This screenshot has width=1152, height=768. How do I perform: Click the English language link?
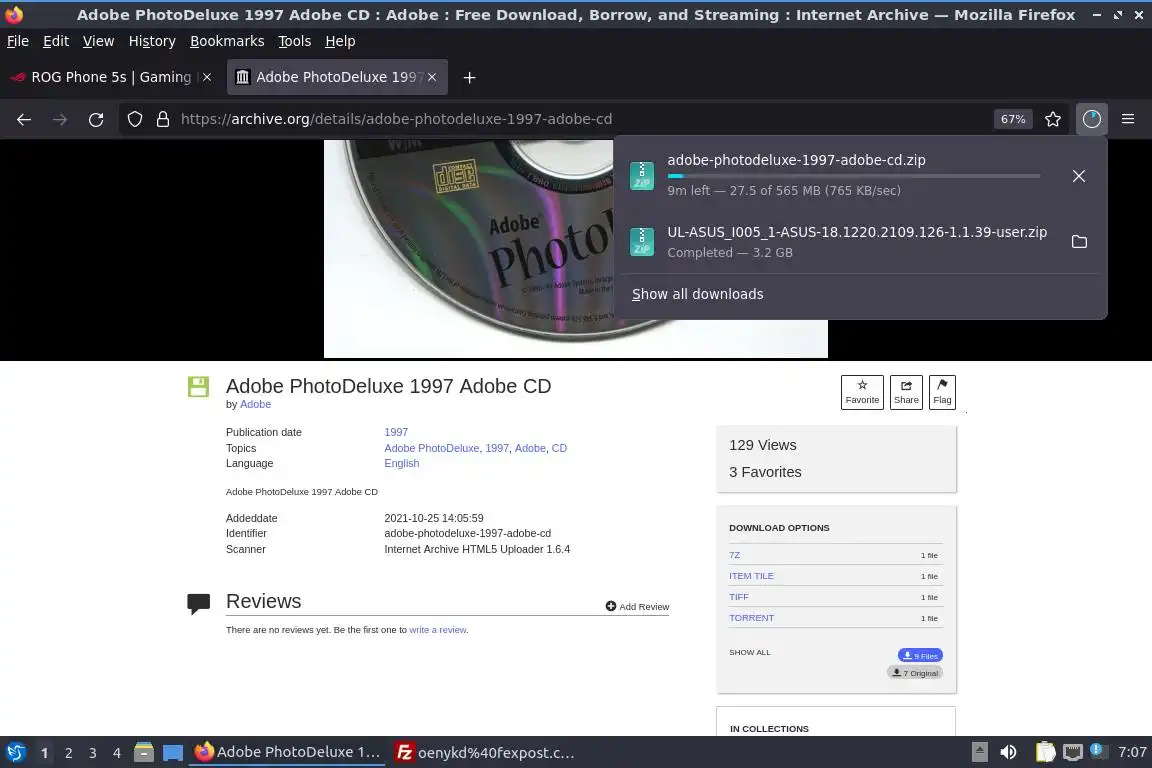pos(402,463)
